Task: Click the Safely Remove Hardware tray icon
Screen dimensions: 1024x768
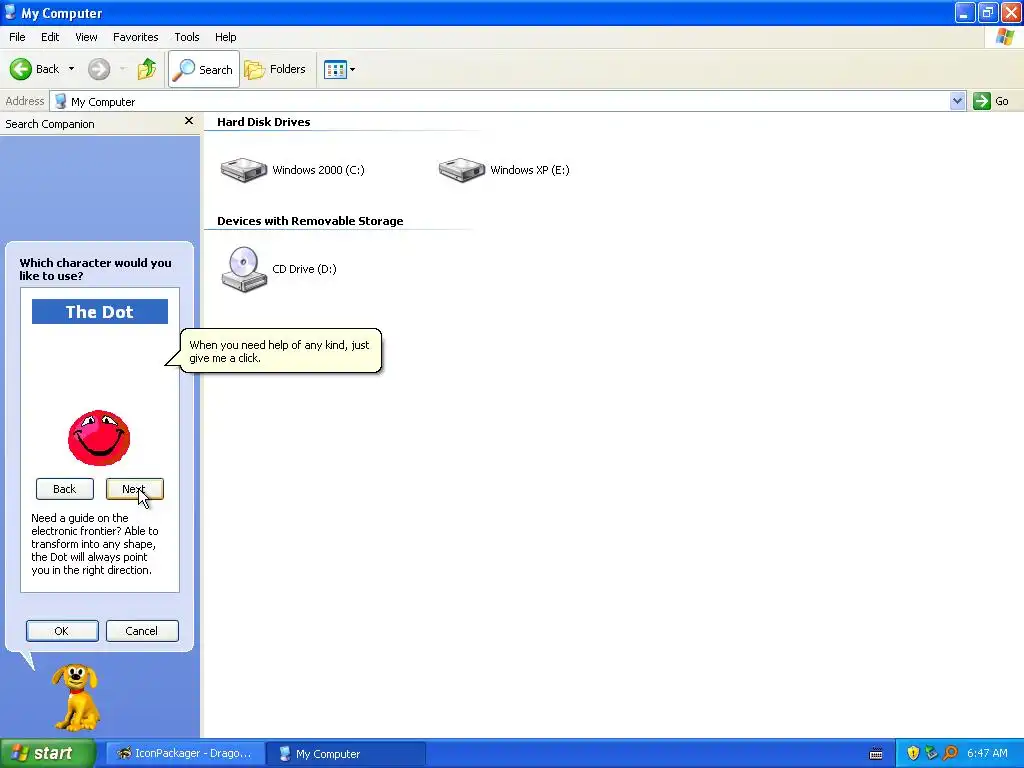Action: 932,754
